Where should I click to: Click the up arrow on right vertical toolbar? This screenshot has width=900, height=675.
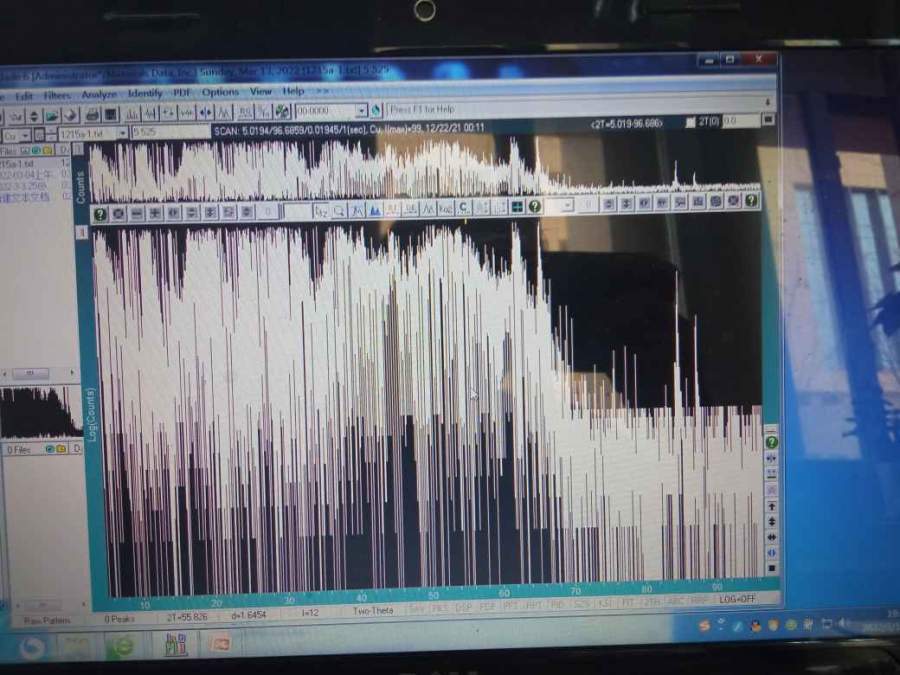pyautogui.click(x=771, y=506)
